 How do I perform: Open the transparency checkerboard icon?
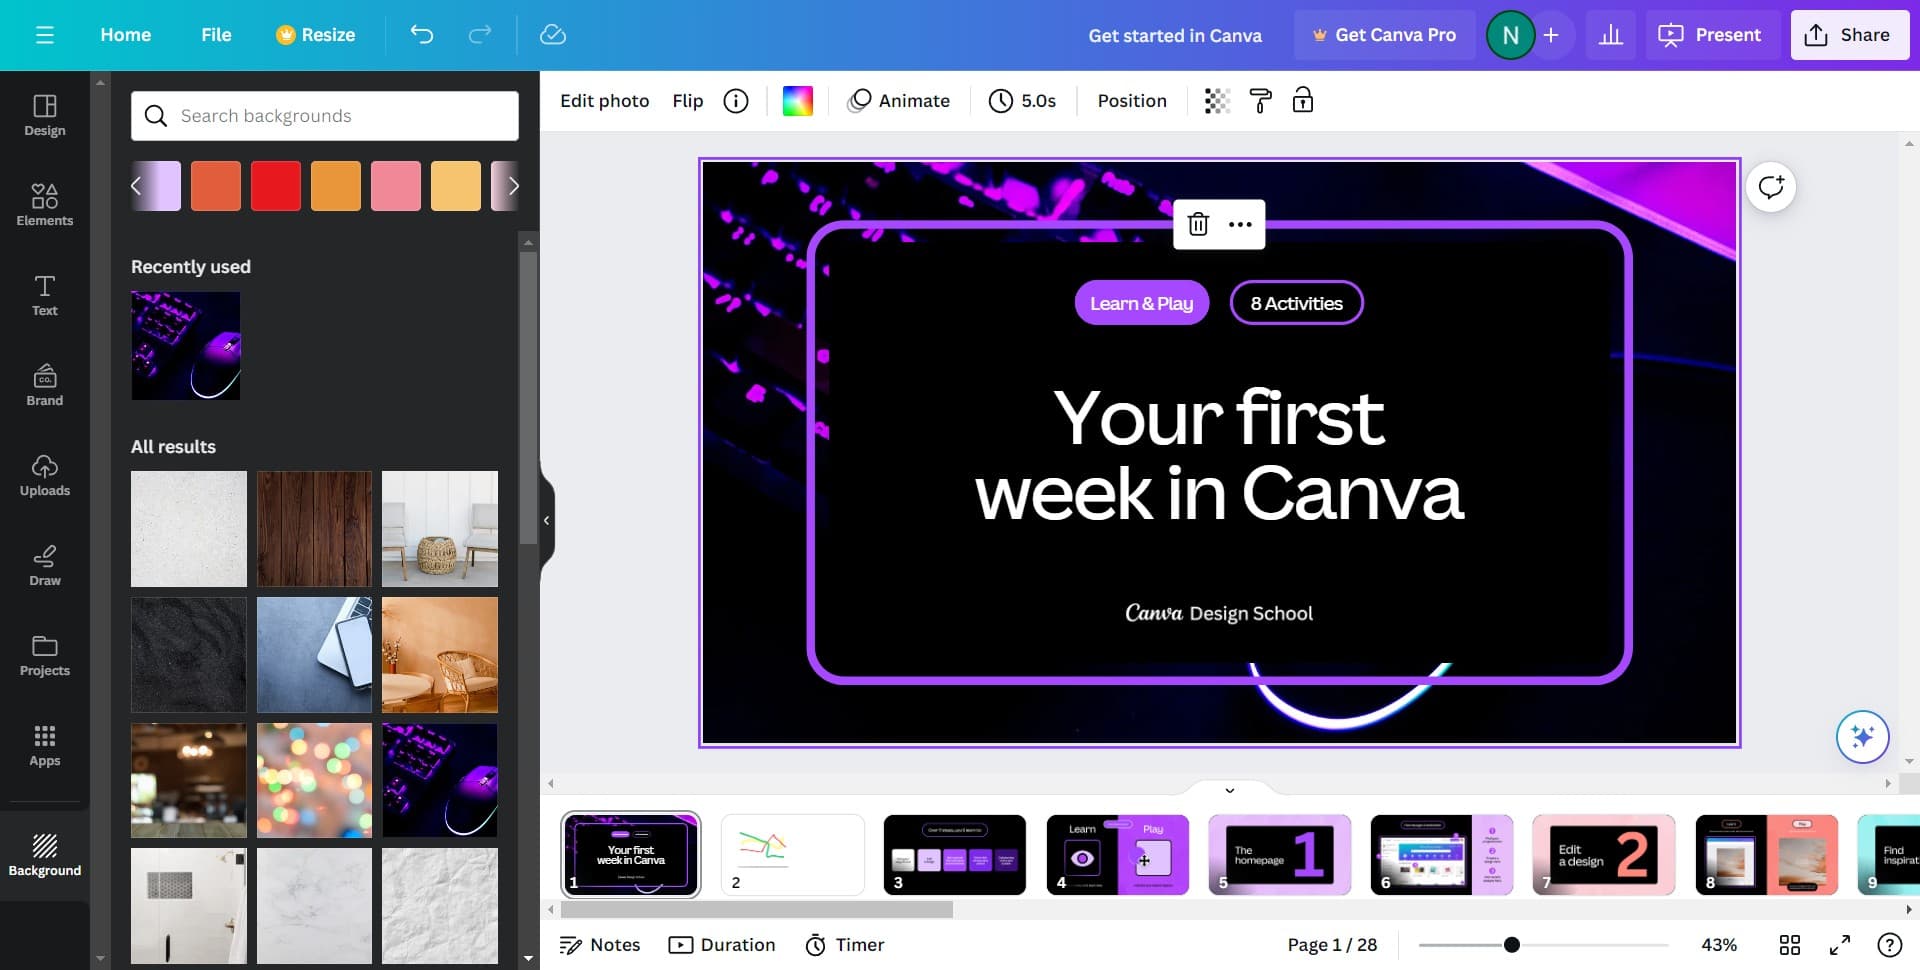tap(1216, 101)
